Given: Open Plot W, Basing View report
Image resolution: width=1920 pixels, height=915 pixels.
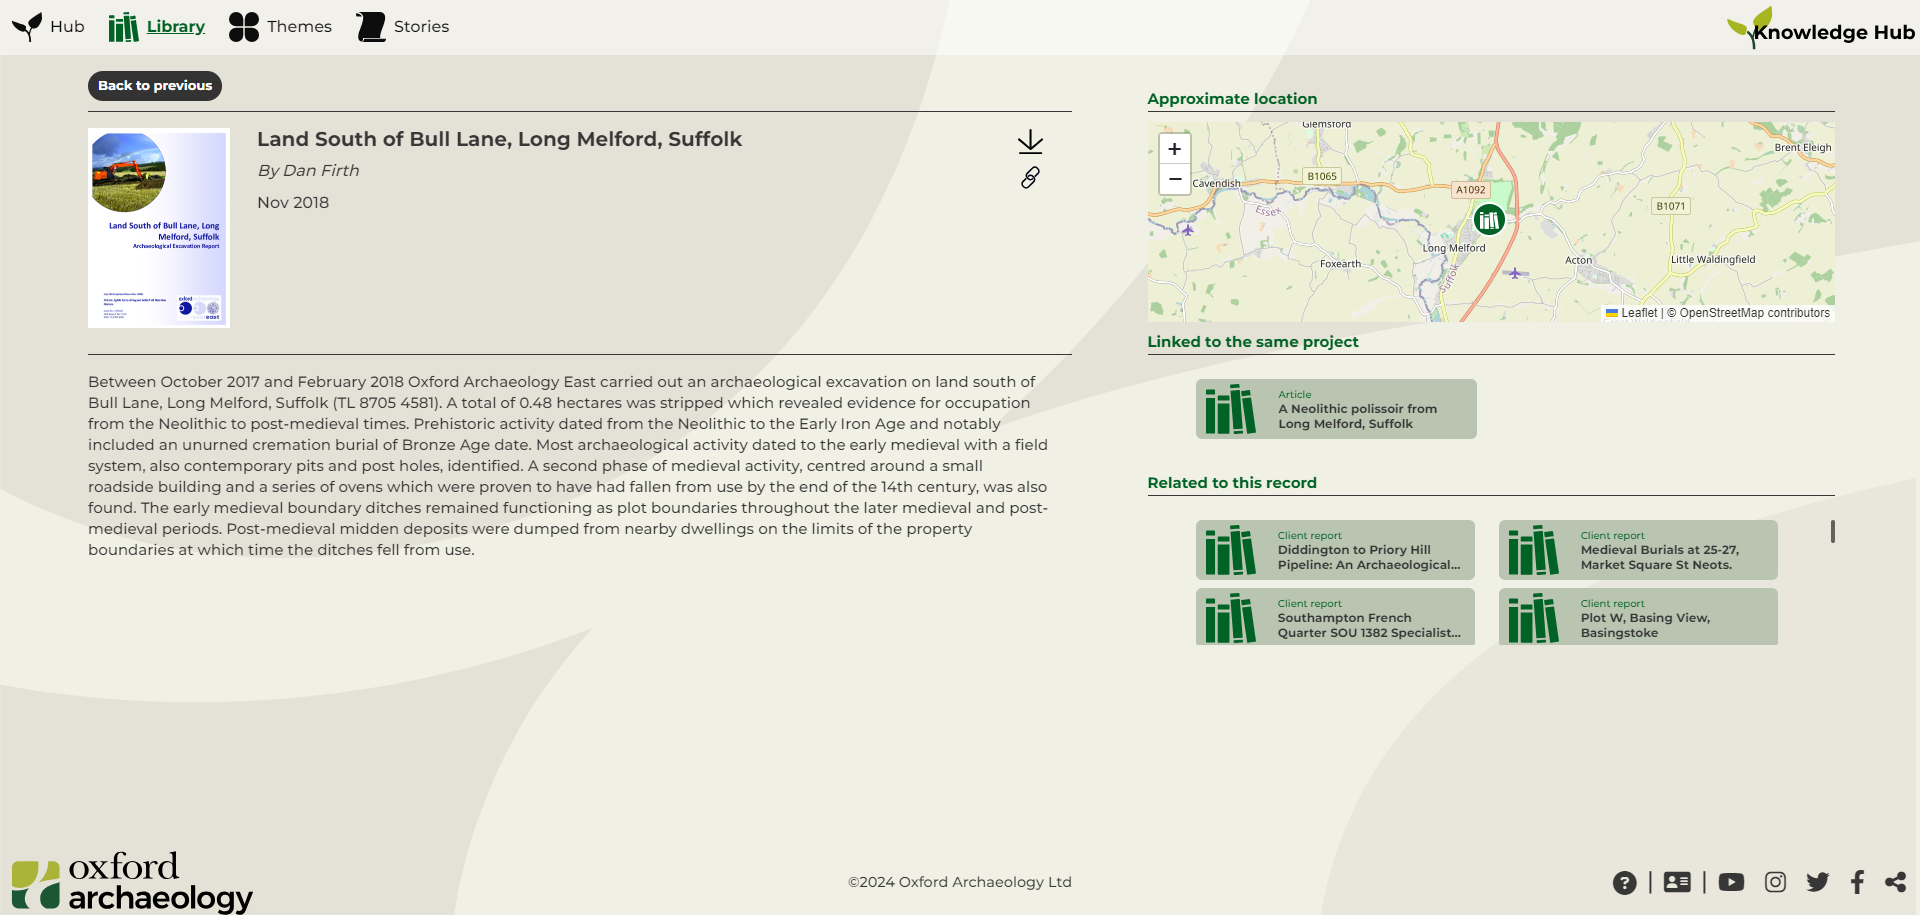Looking at the screenshot, I should pos(1638,617).
